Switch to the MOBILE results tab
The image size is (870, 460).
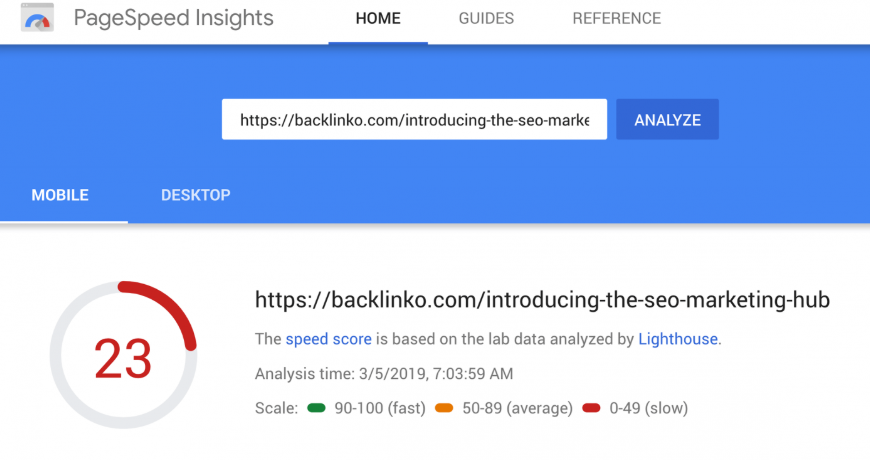[x=60, y=195]
